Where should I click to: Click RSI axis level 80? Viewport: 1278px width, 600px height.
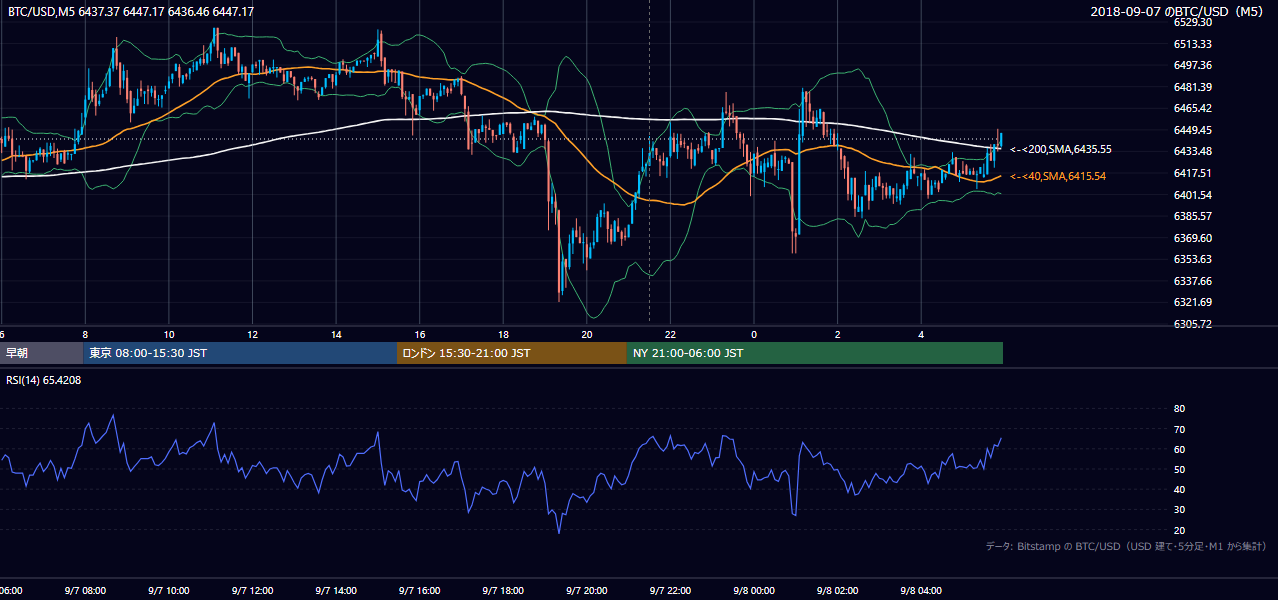click(1179, 409)
